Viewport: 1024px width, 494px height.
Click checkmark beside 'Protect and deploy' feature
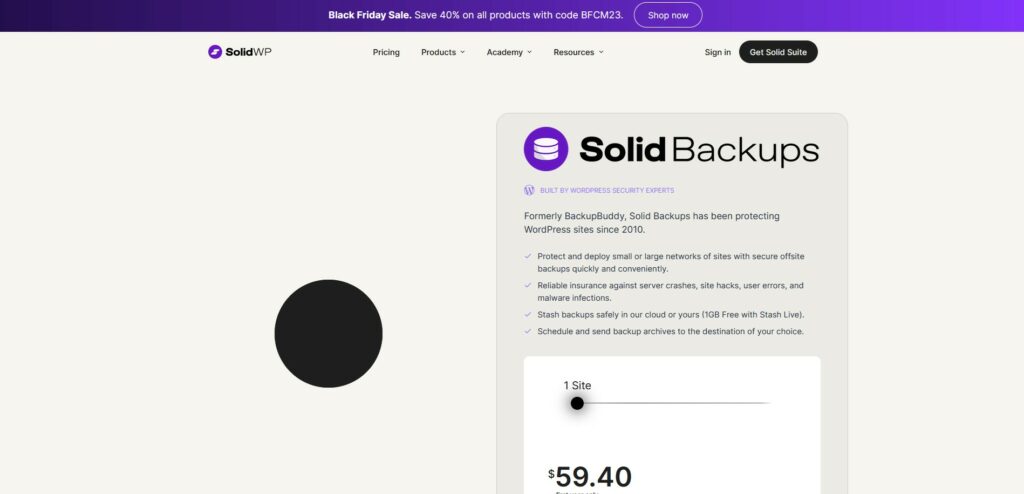528,256
